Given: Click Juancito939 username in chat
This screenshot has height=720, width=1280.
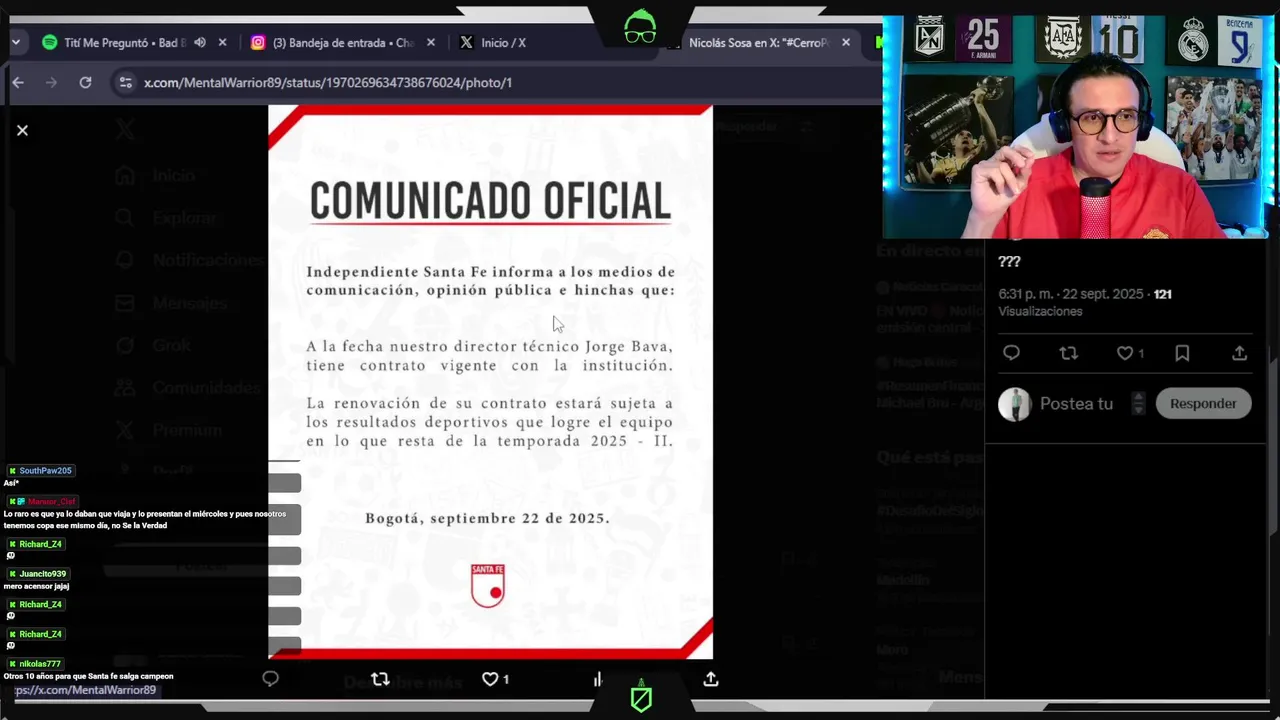Looking at the screenshot, I should (43, 574).
